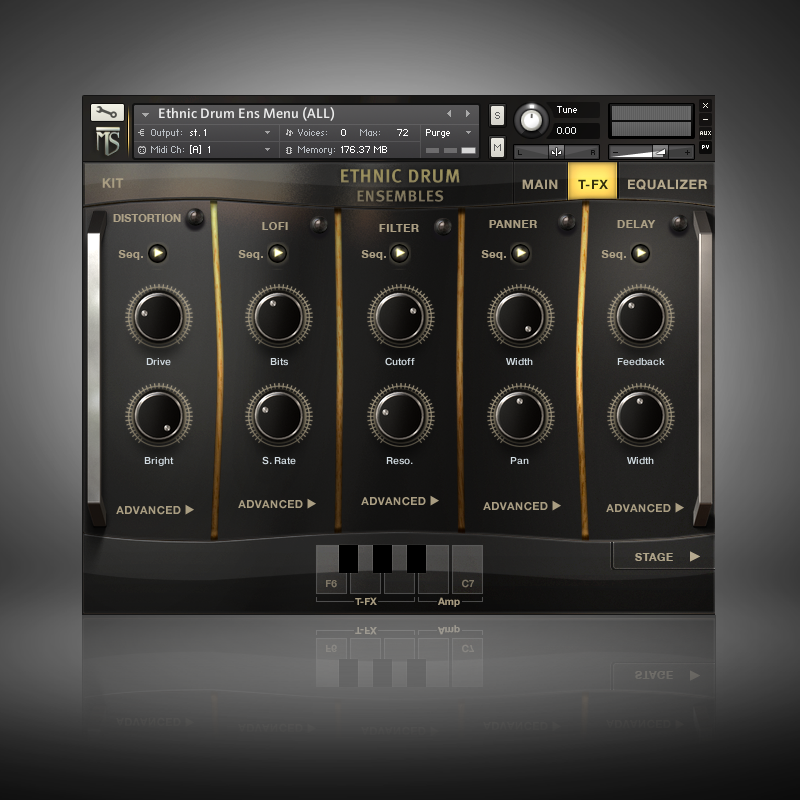Click the Max voices value 72
800x800 pixels.
point(403,133)
